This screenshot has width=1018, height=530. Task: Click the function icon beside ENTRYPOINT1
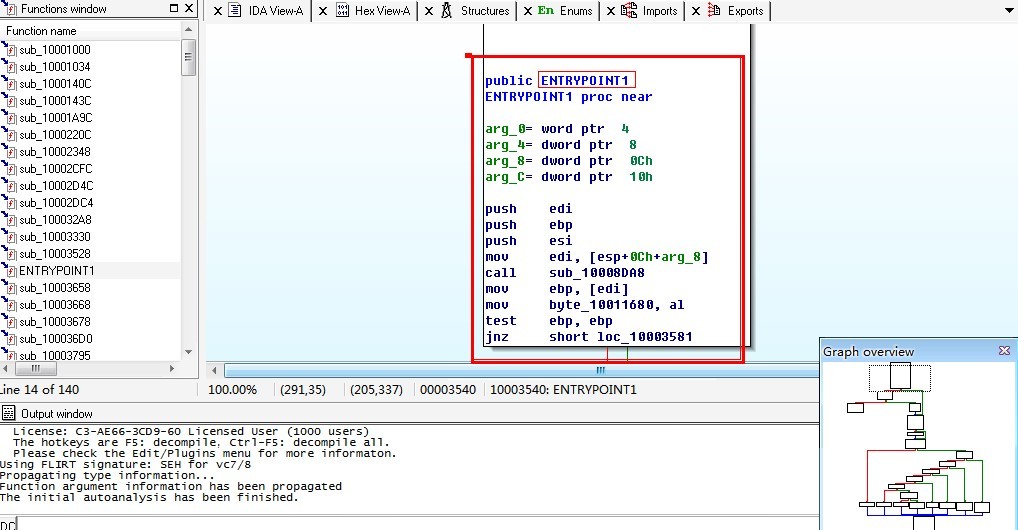tap(10, 270)
